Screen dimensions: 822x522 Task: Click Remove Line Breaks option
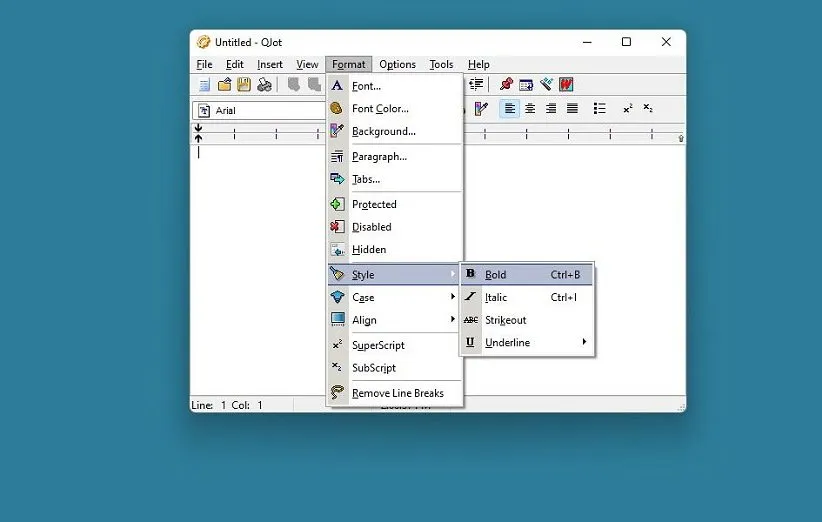397,394
